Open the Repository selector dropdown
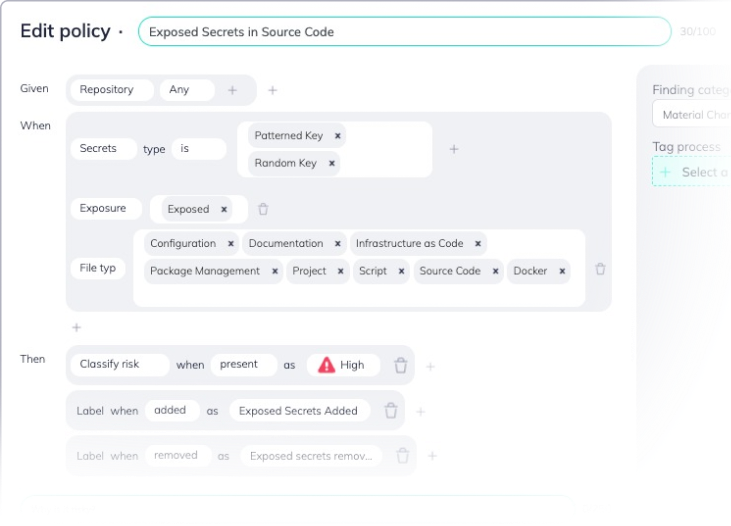Screen dimensions: 731x526 (x=110, y=90)
